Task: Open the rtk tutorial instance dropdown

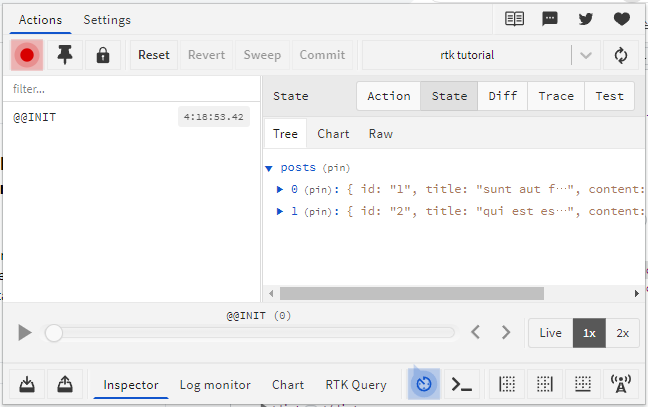Action: click(586, 55)
